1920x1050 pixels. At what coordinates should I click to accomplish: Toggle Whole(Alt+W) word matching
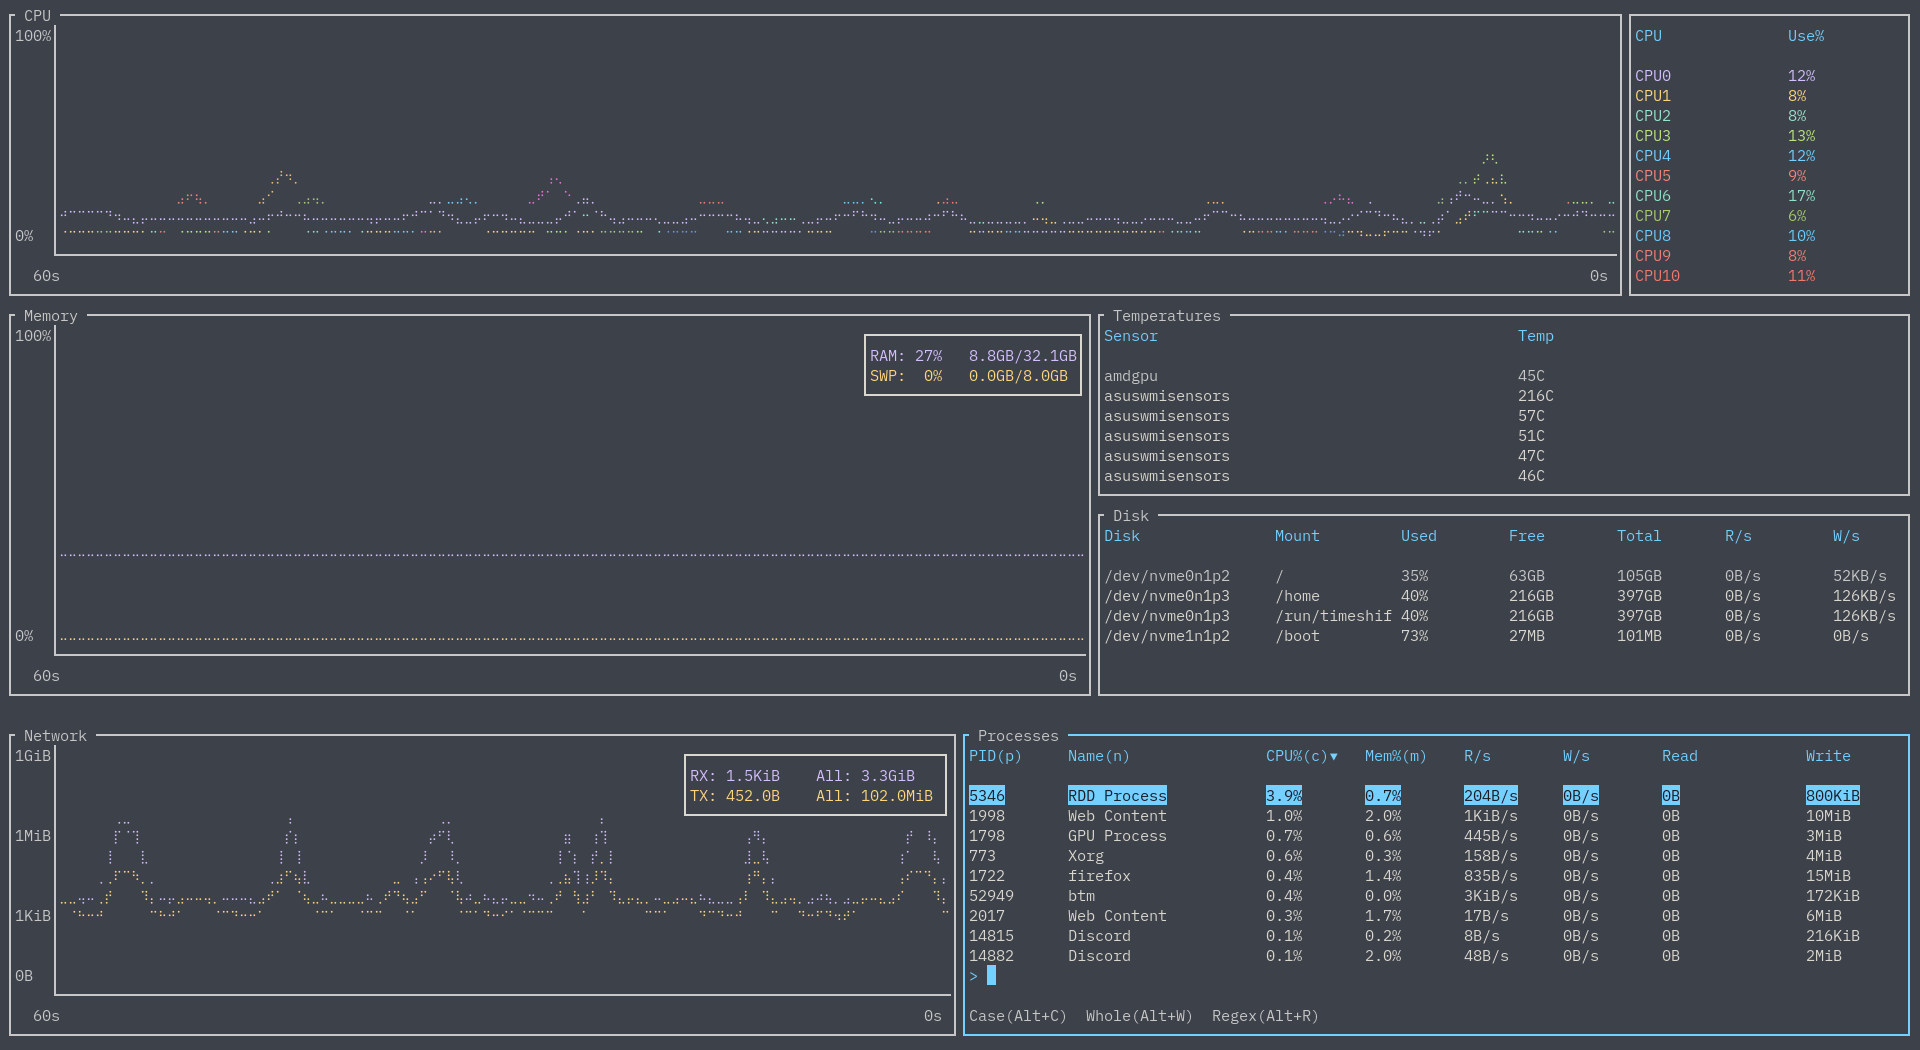(1139, 1016)
